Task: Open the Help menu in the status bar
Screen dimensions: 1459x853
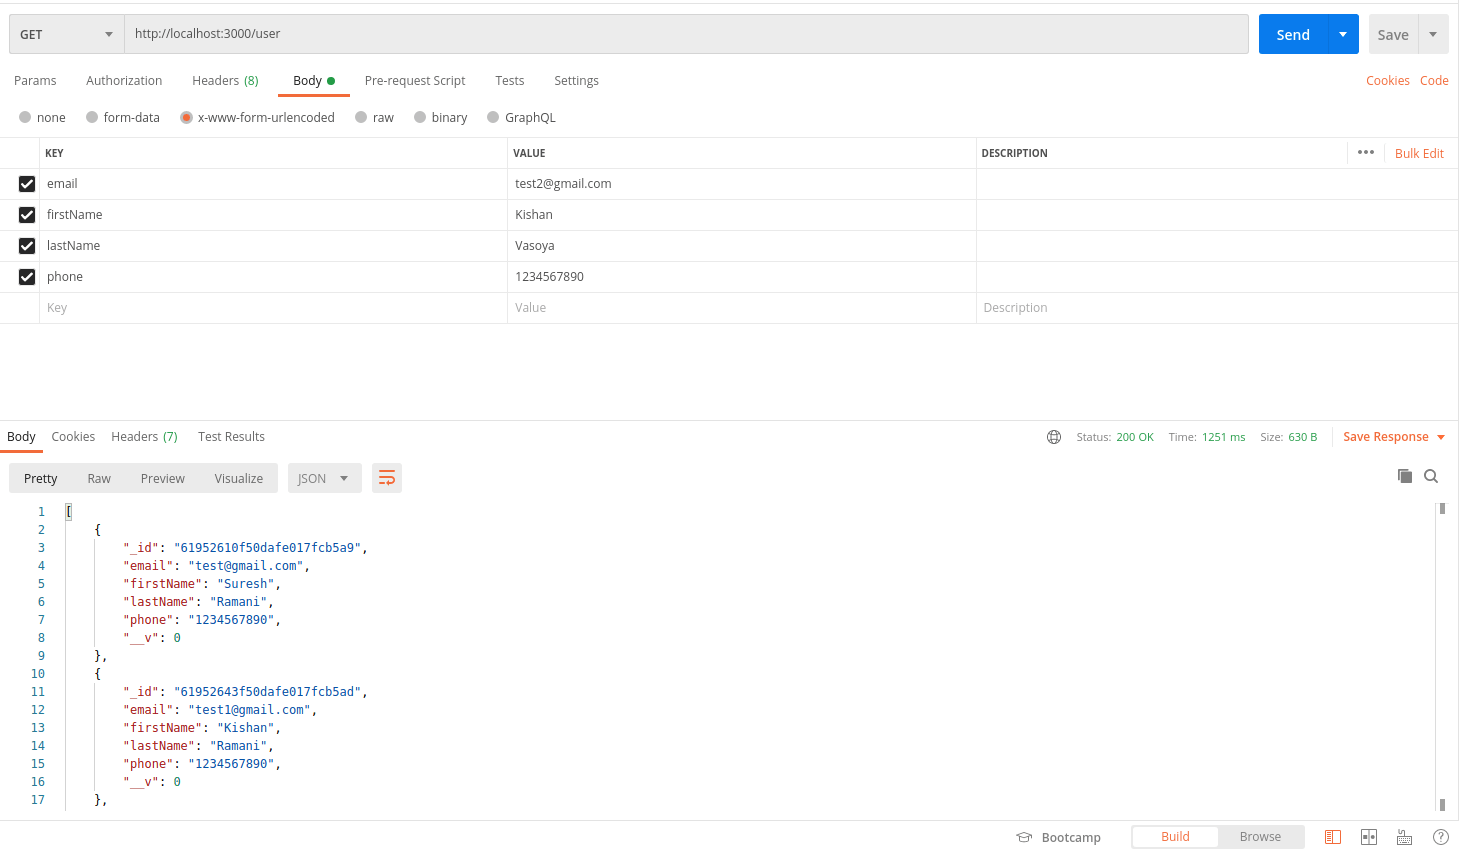Action: [x=1440, y=837]
